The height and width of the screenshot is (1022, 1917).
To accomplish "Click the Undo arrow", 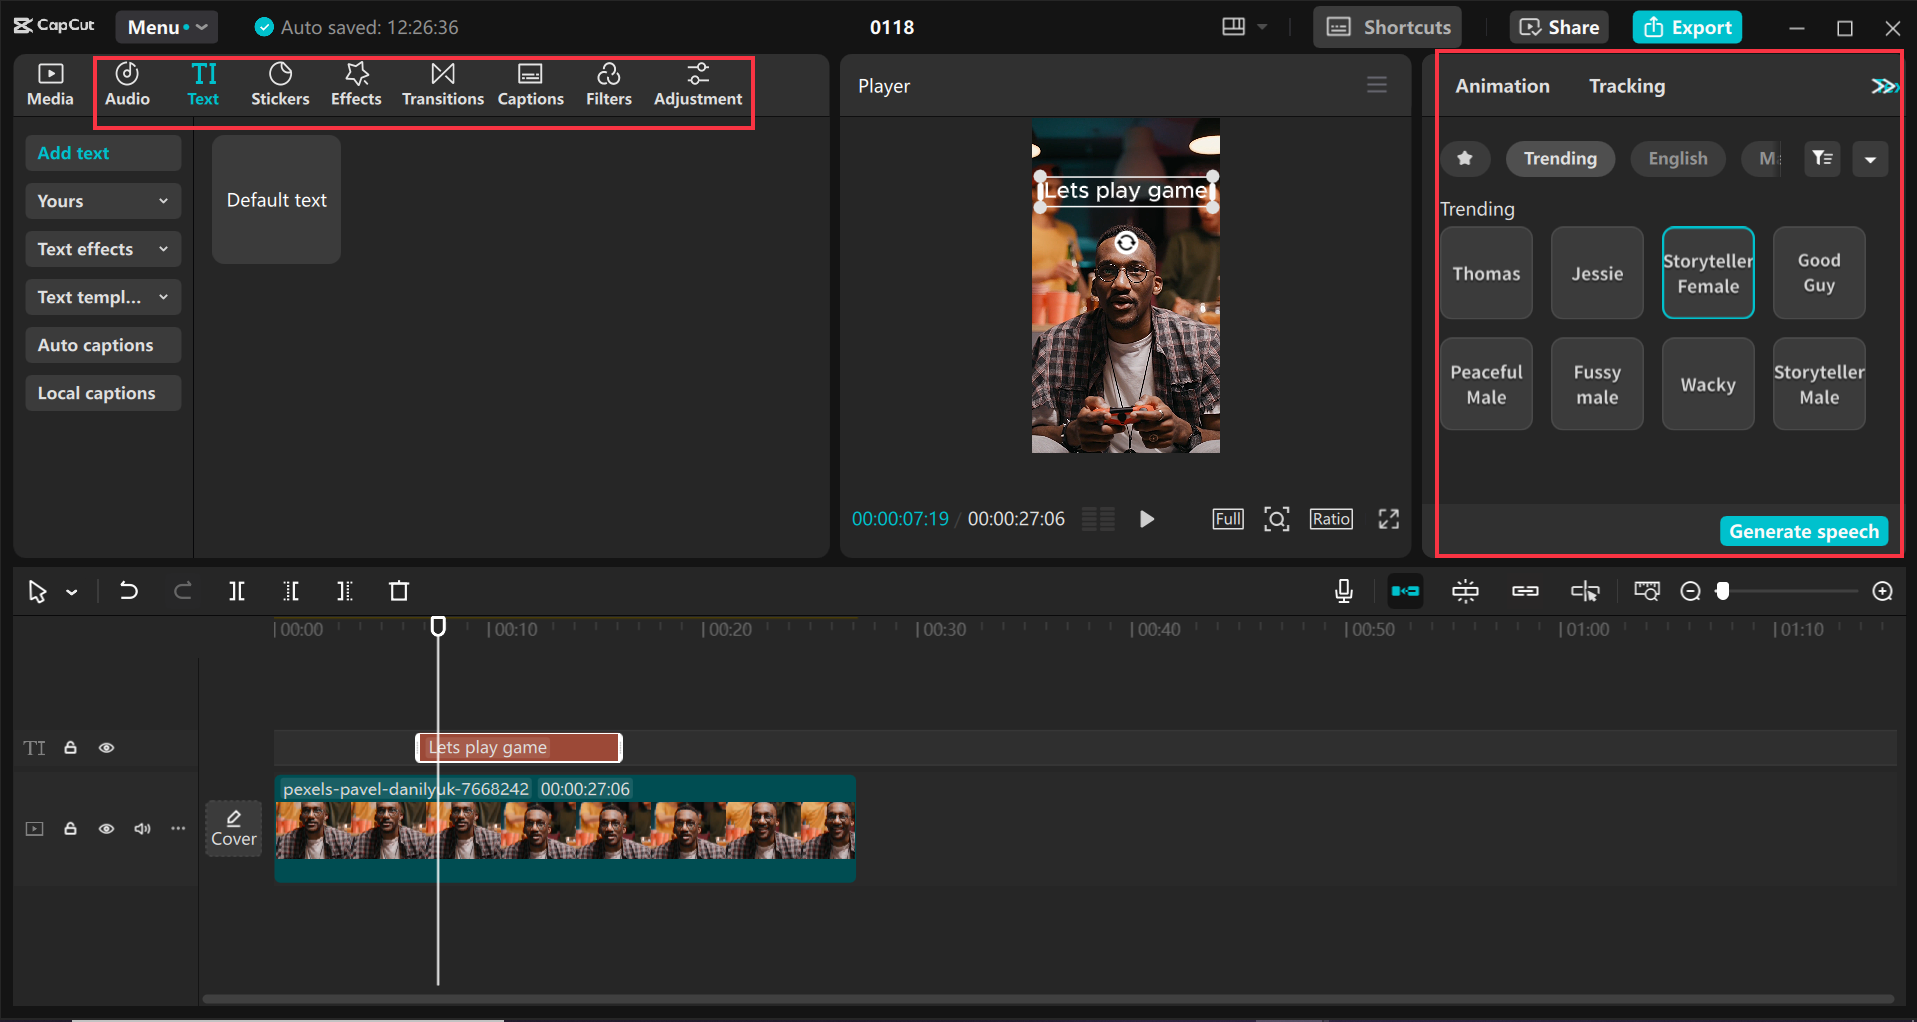I will [x=128, y=591].
